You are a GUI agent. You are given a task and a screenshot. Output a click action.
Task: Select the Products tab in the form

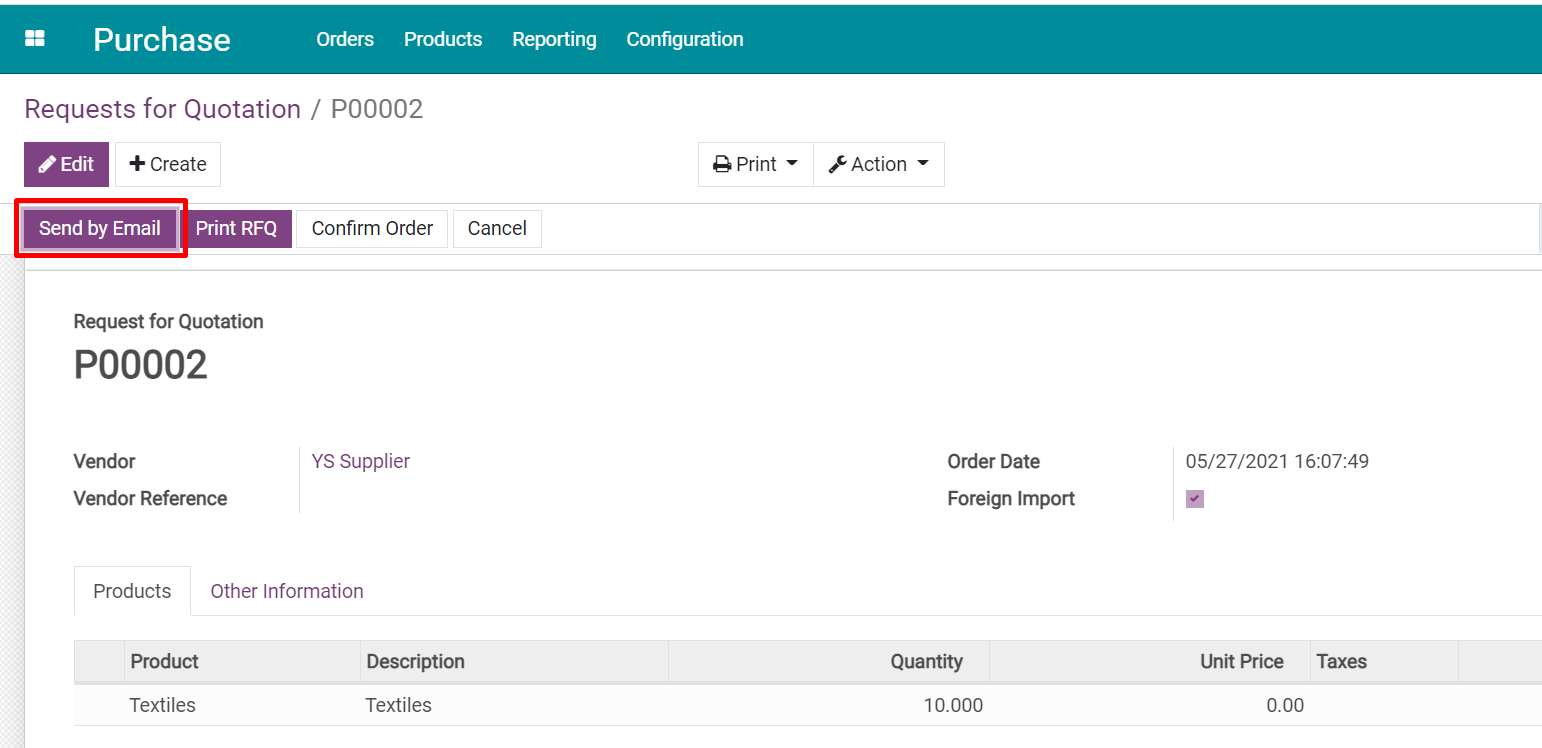[x=132, y=591]
